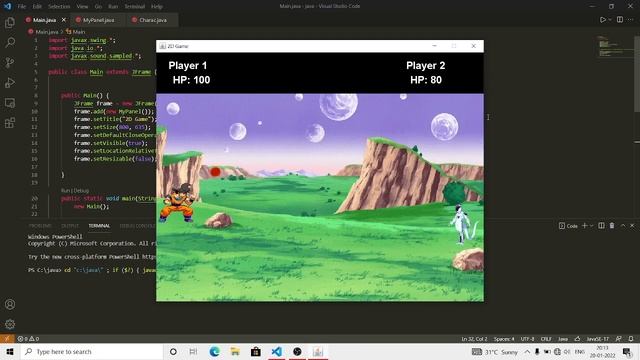Add a new terminal with plus icon
The image size is (640, 360).
pos(584,225)
